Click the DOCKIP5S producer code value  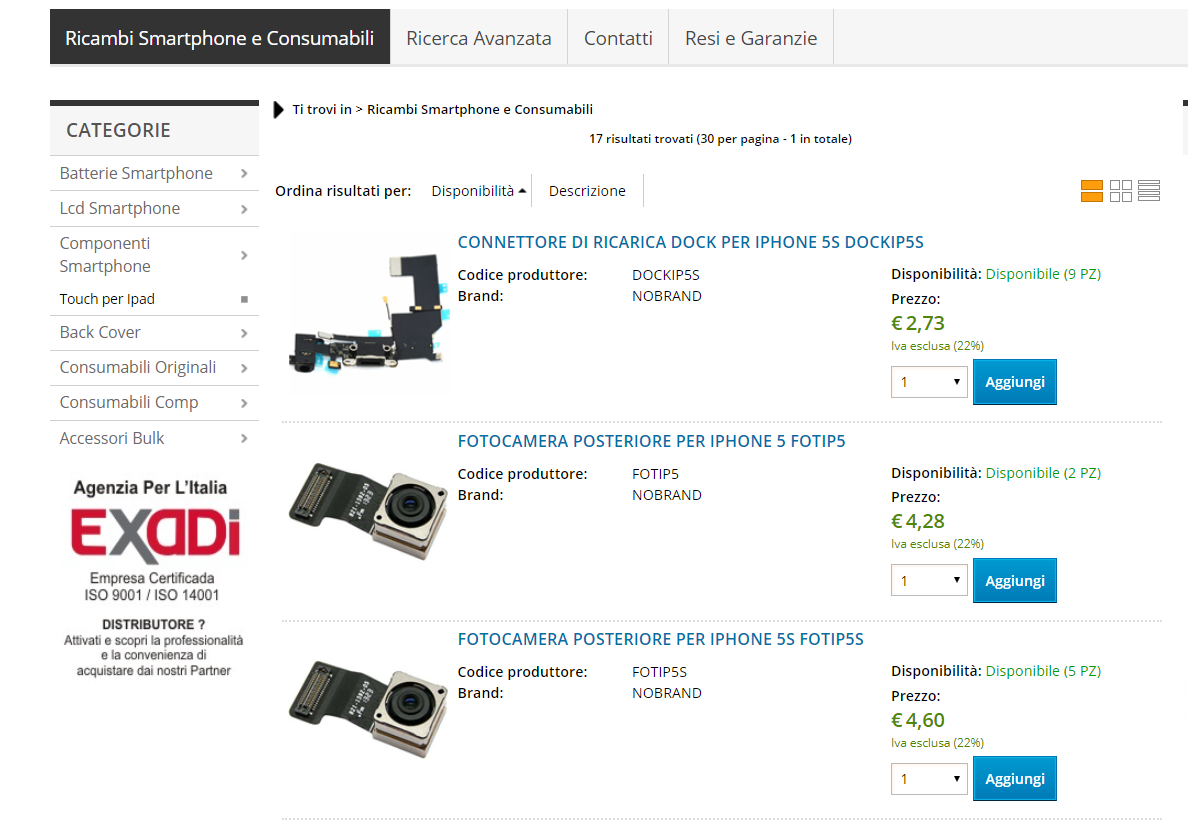[666, 275]
